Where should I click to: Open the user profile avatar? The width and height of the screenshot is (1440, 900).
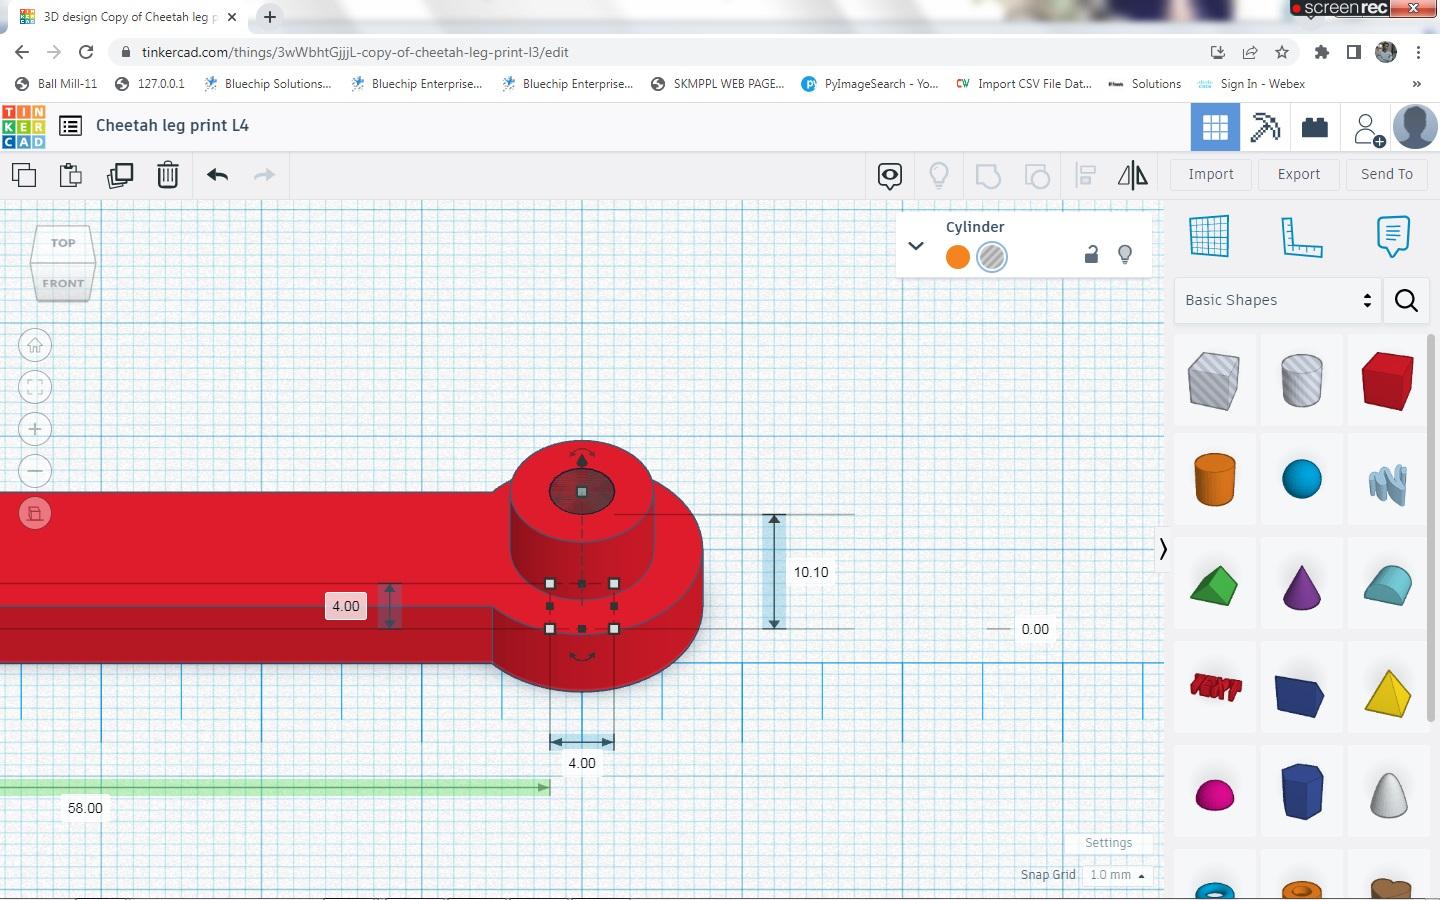[1415, 127]
